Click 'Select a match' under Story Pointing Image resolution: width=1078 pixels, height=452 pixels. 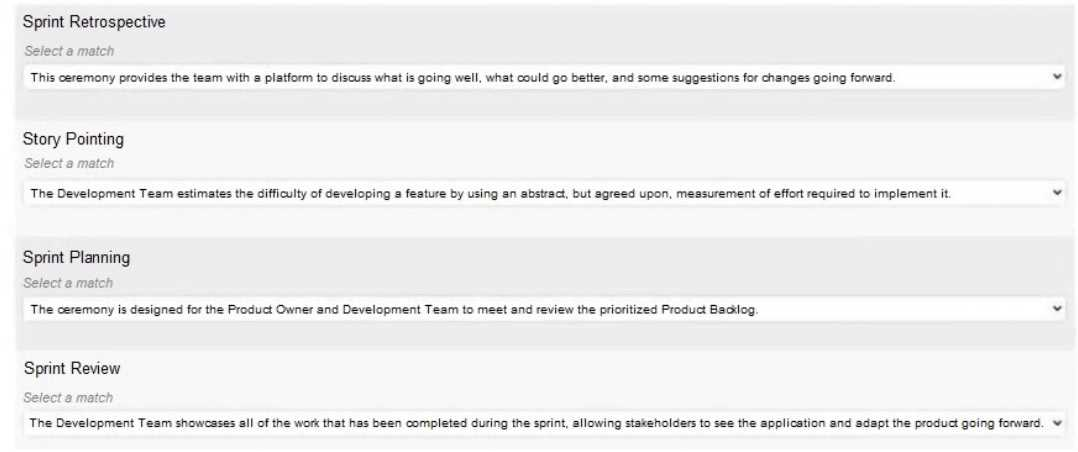click(69, 163)
